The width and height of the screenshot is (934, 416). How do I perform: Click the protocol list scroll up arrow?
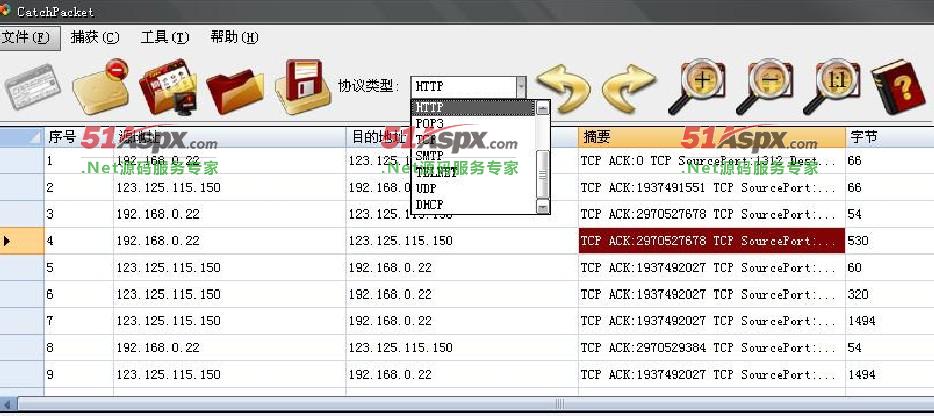[x=542, y=108]
